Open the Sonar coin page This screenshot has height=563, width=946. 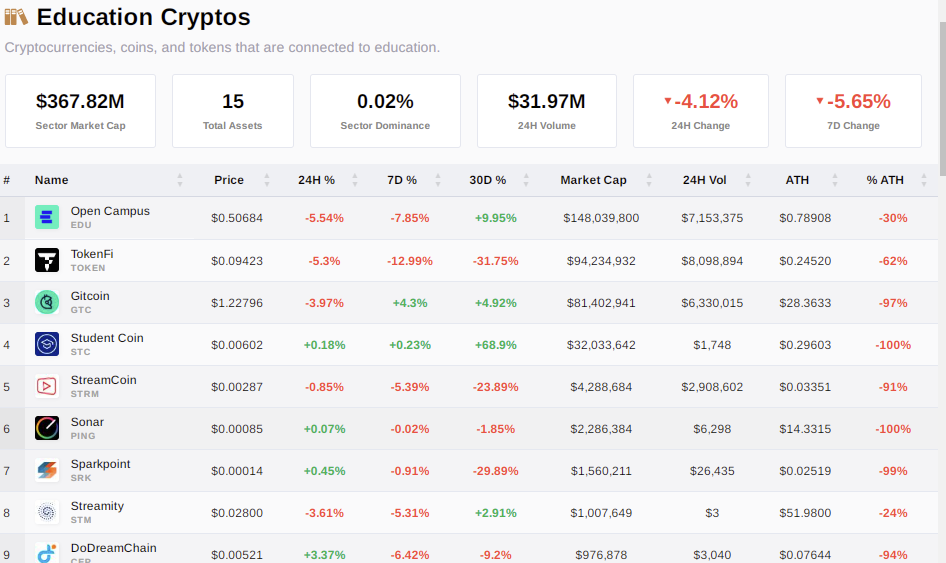[x=87, y=422]
